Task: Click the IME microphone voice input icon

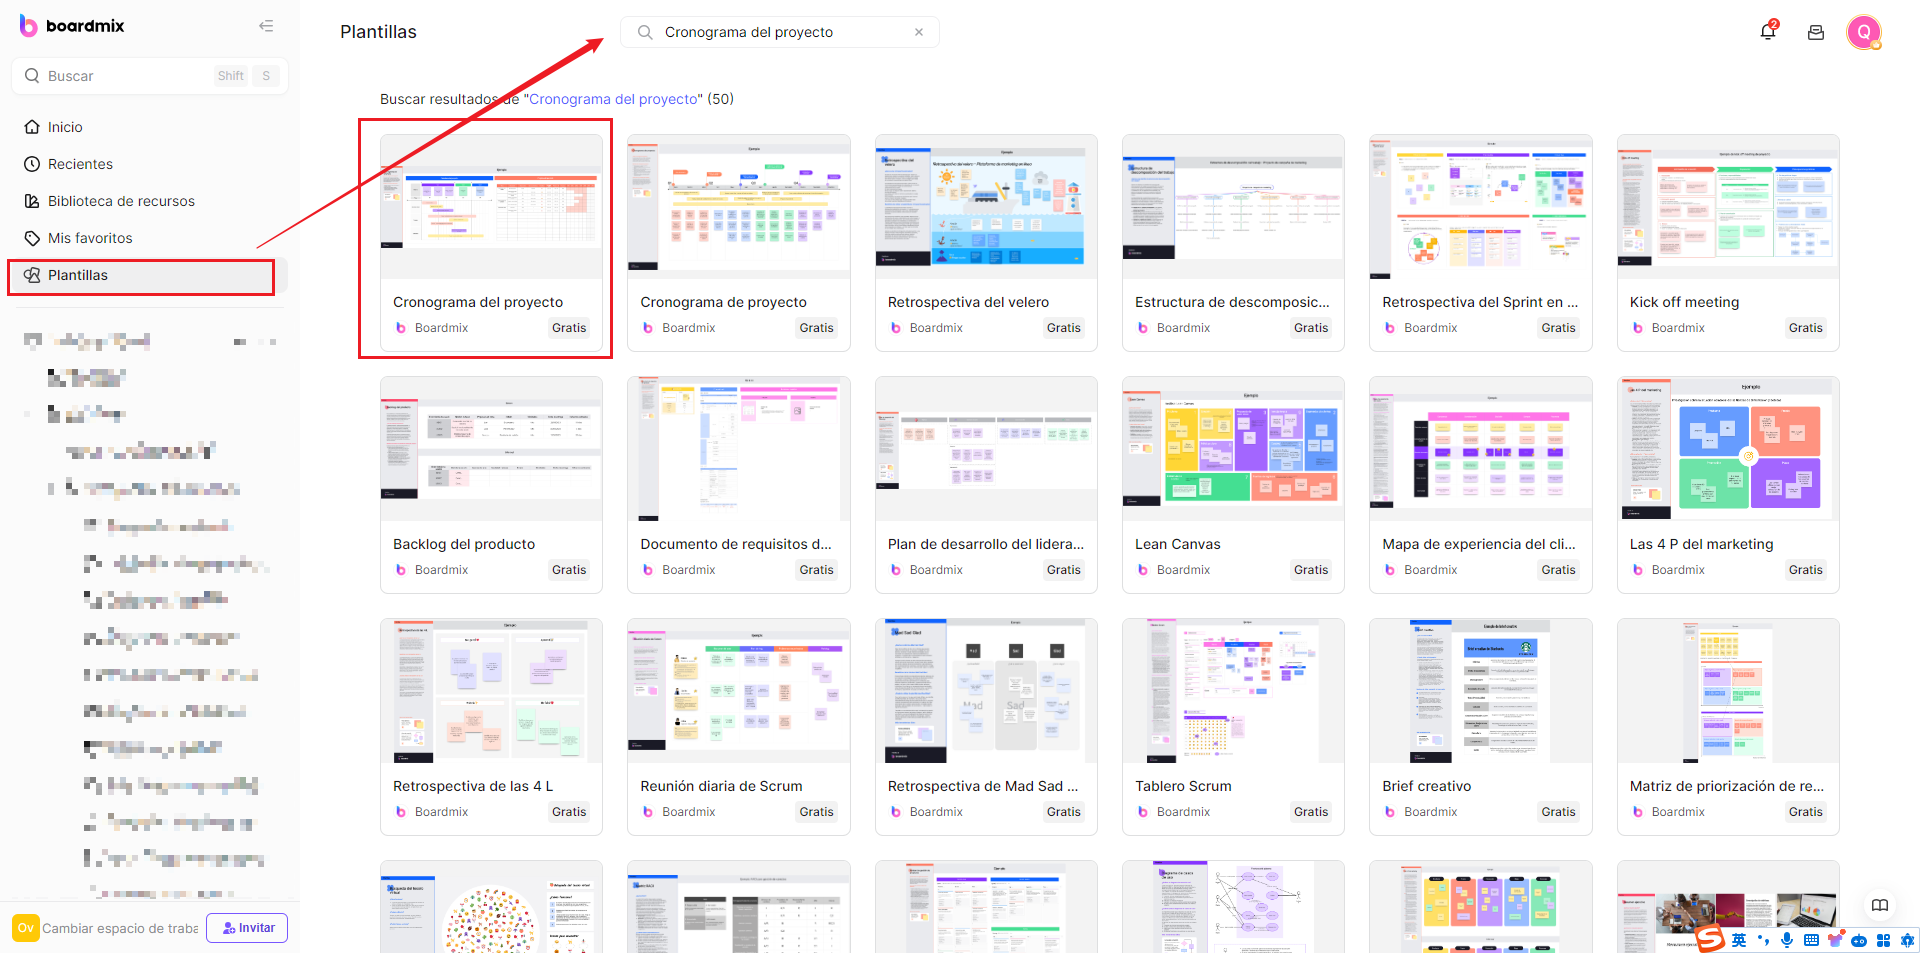Action: [x=1786, y=940]
